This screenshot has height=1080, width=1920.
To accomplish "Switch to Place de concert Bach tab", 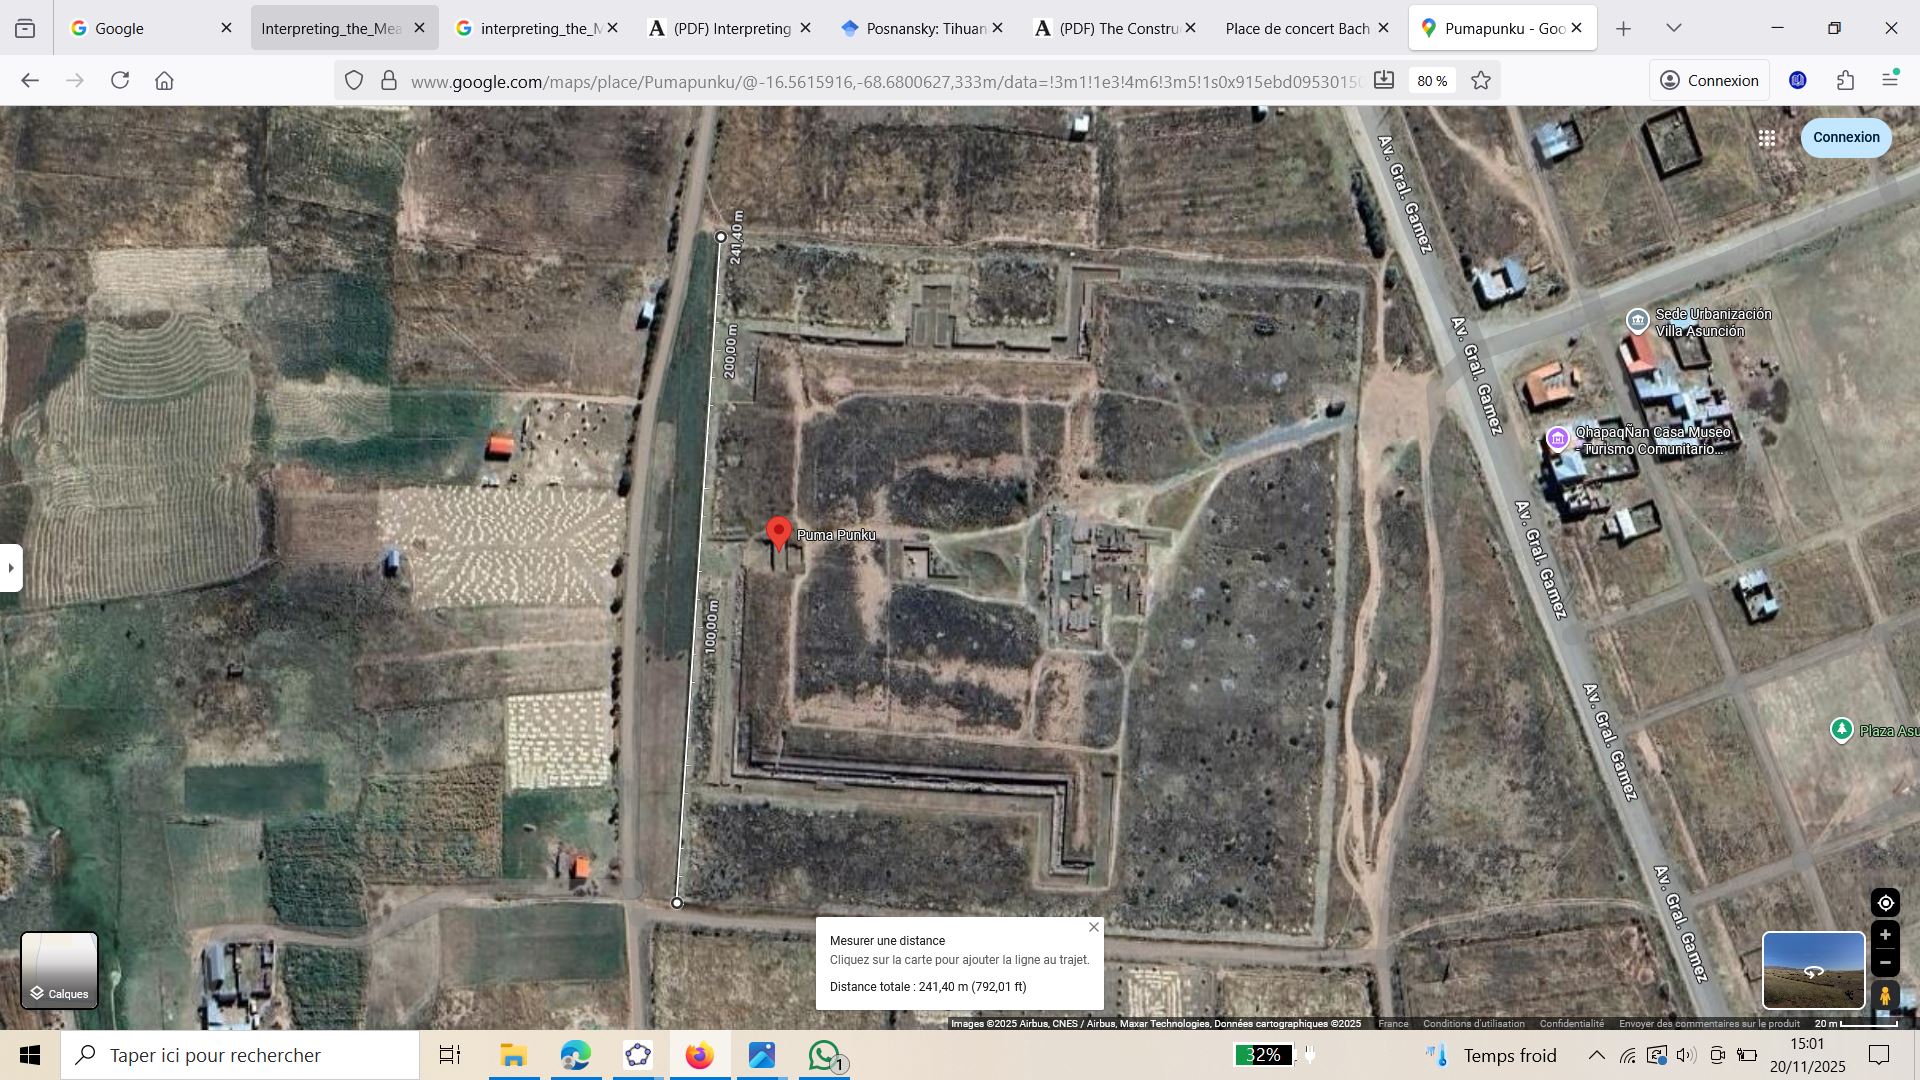I will [x=1297, y=28].
